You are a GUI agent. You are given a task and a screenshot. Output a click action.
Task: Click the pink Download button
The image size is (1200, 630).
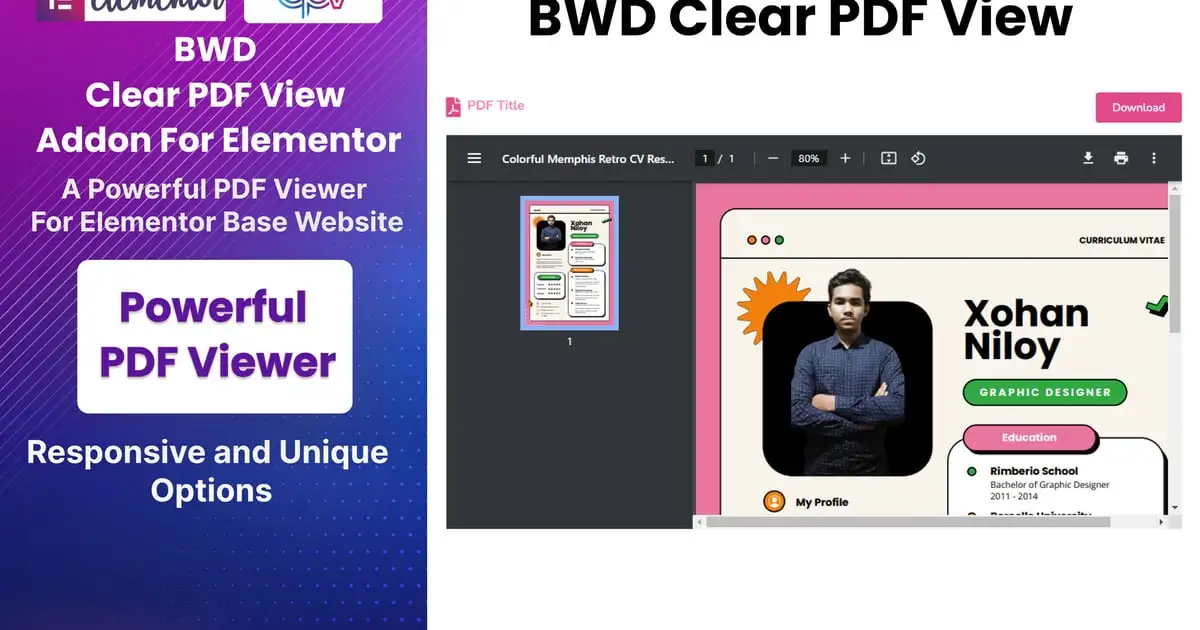[x=1138, y=107]
